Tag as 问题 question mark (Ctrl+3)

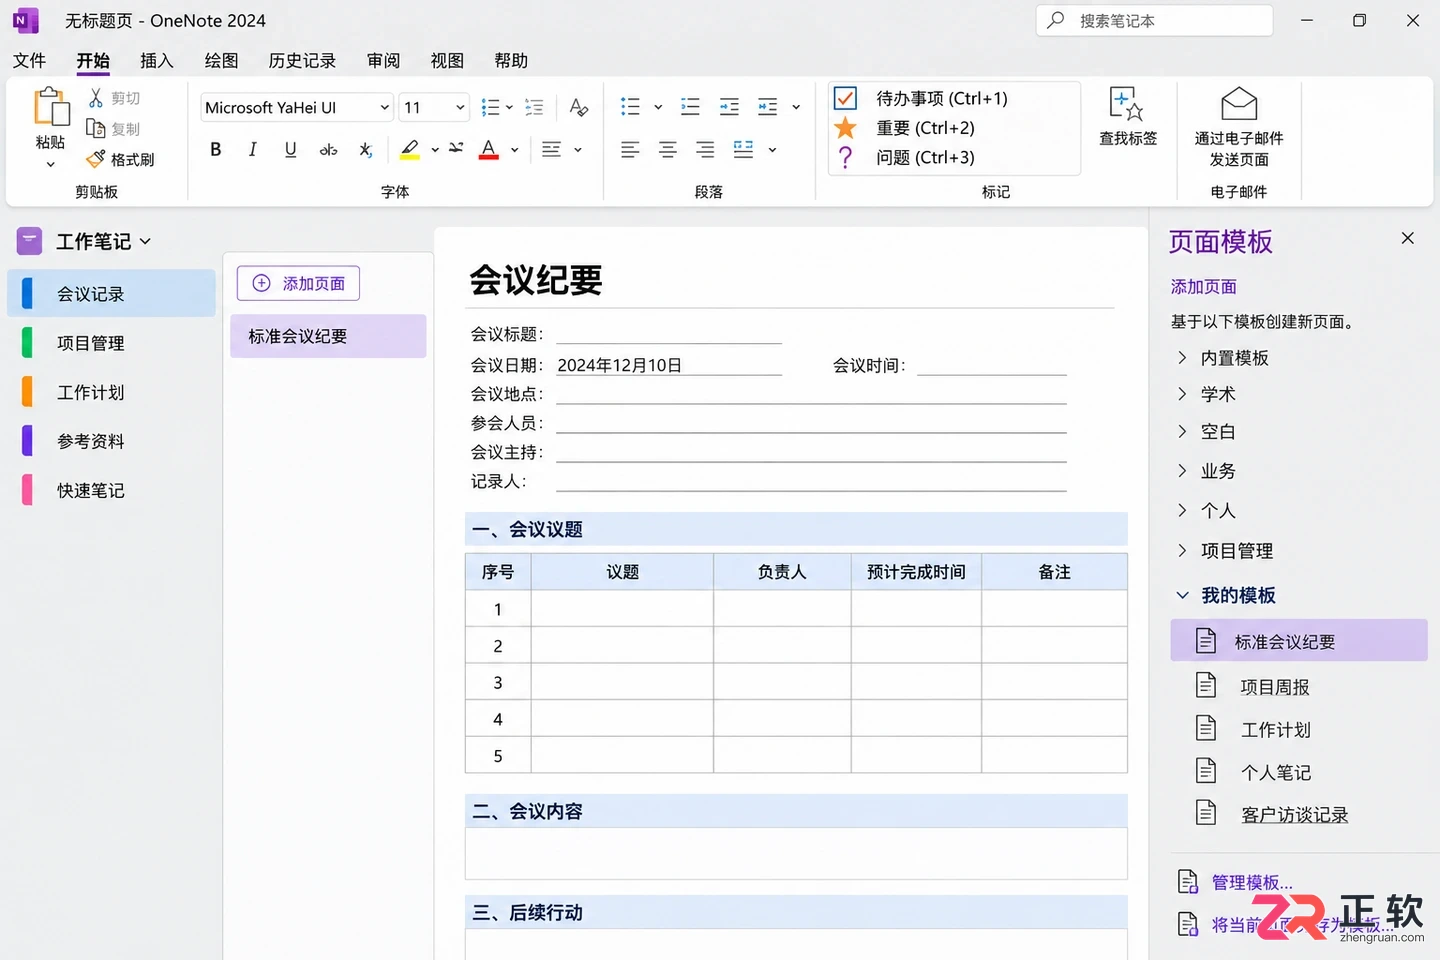tap(845, 158)
